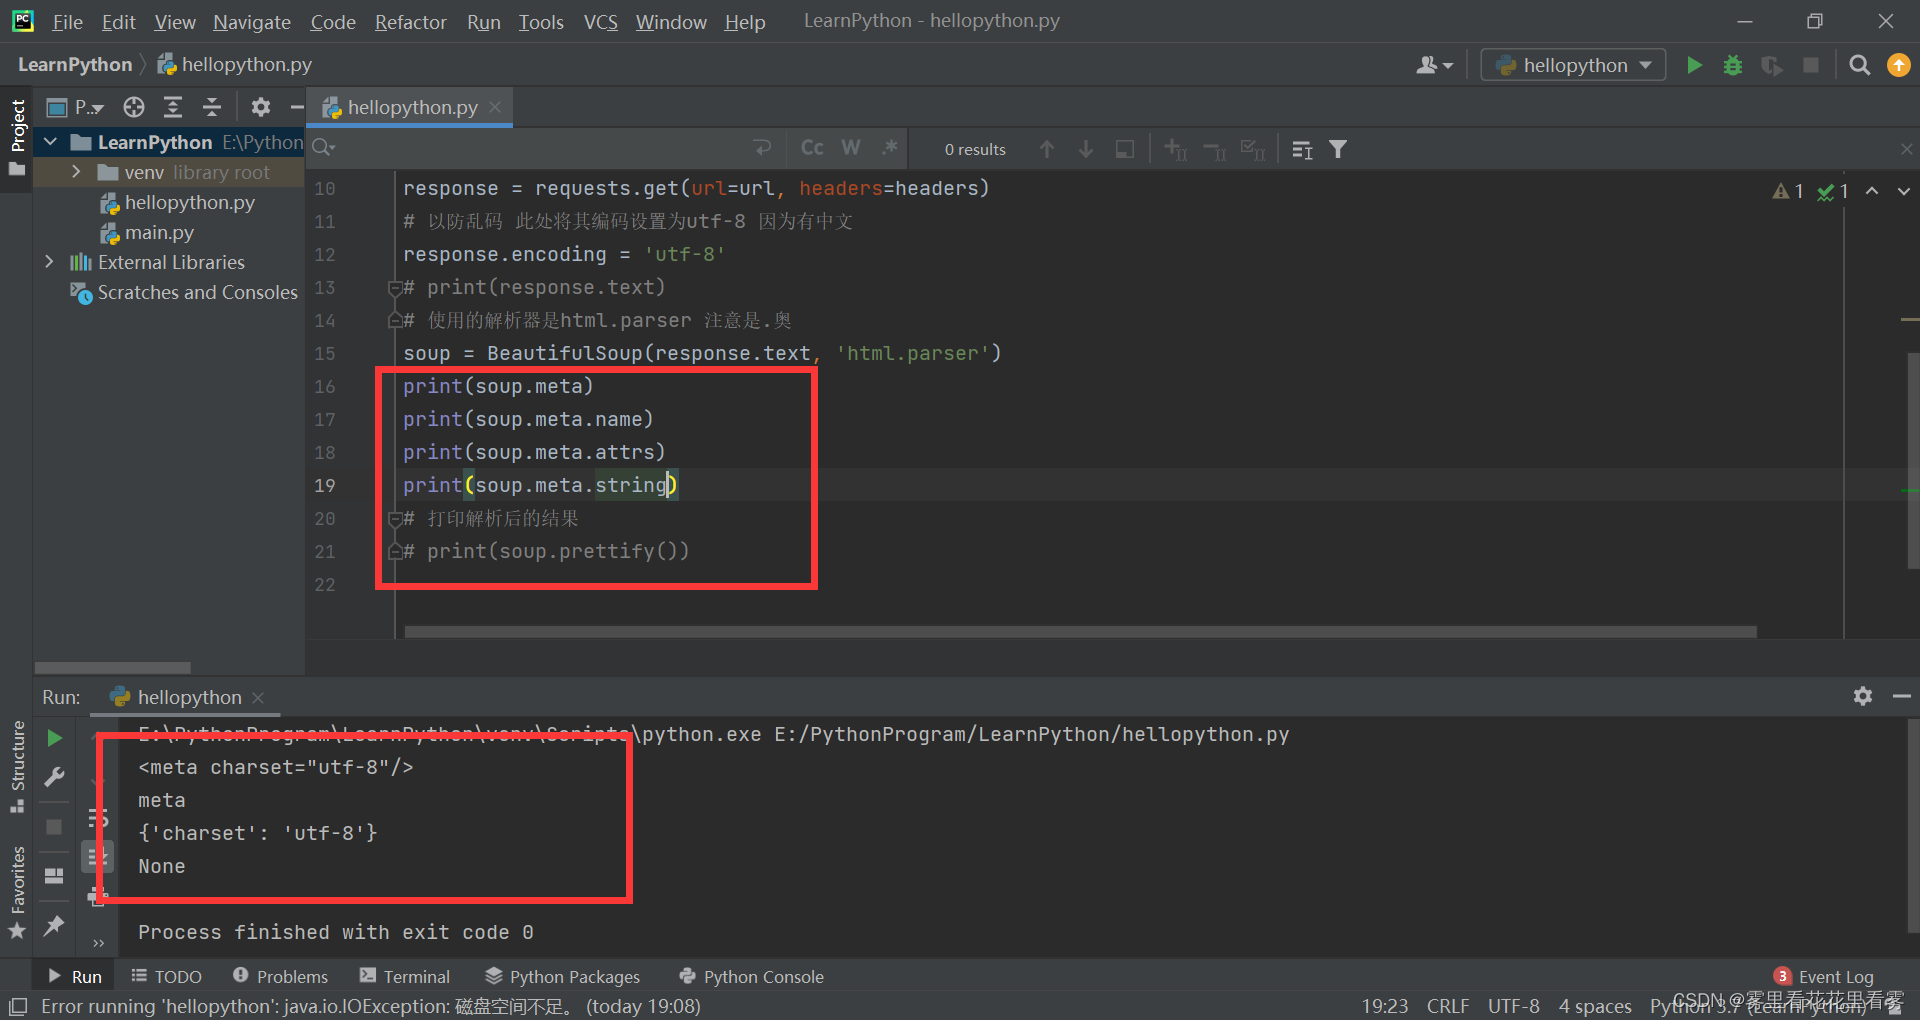Open Project panel settings gear
Image resolution: width=1920 pixels, height=1020 pixels.
[x=261, y=107]
